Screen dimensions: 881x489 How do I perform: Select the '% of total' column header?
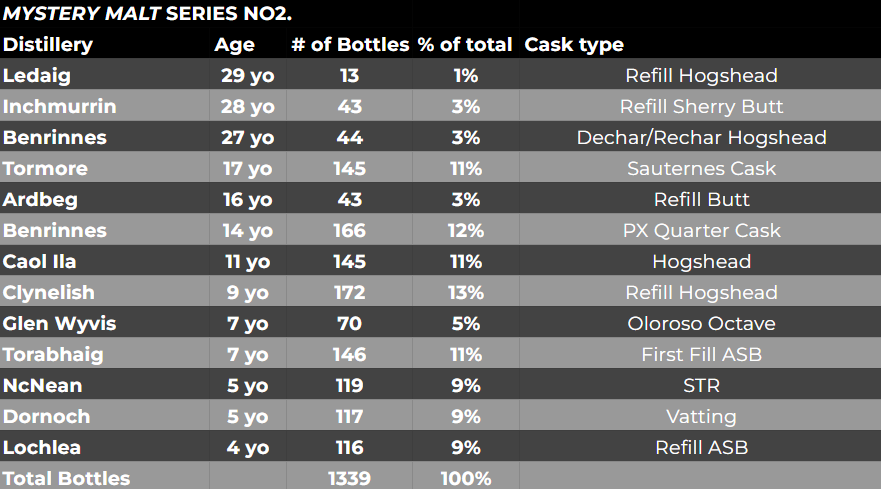click(x=465, y=45)
